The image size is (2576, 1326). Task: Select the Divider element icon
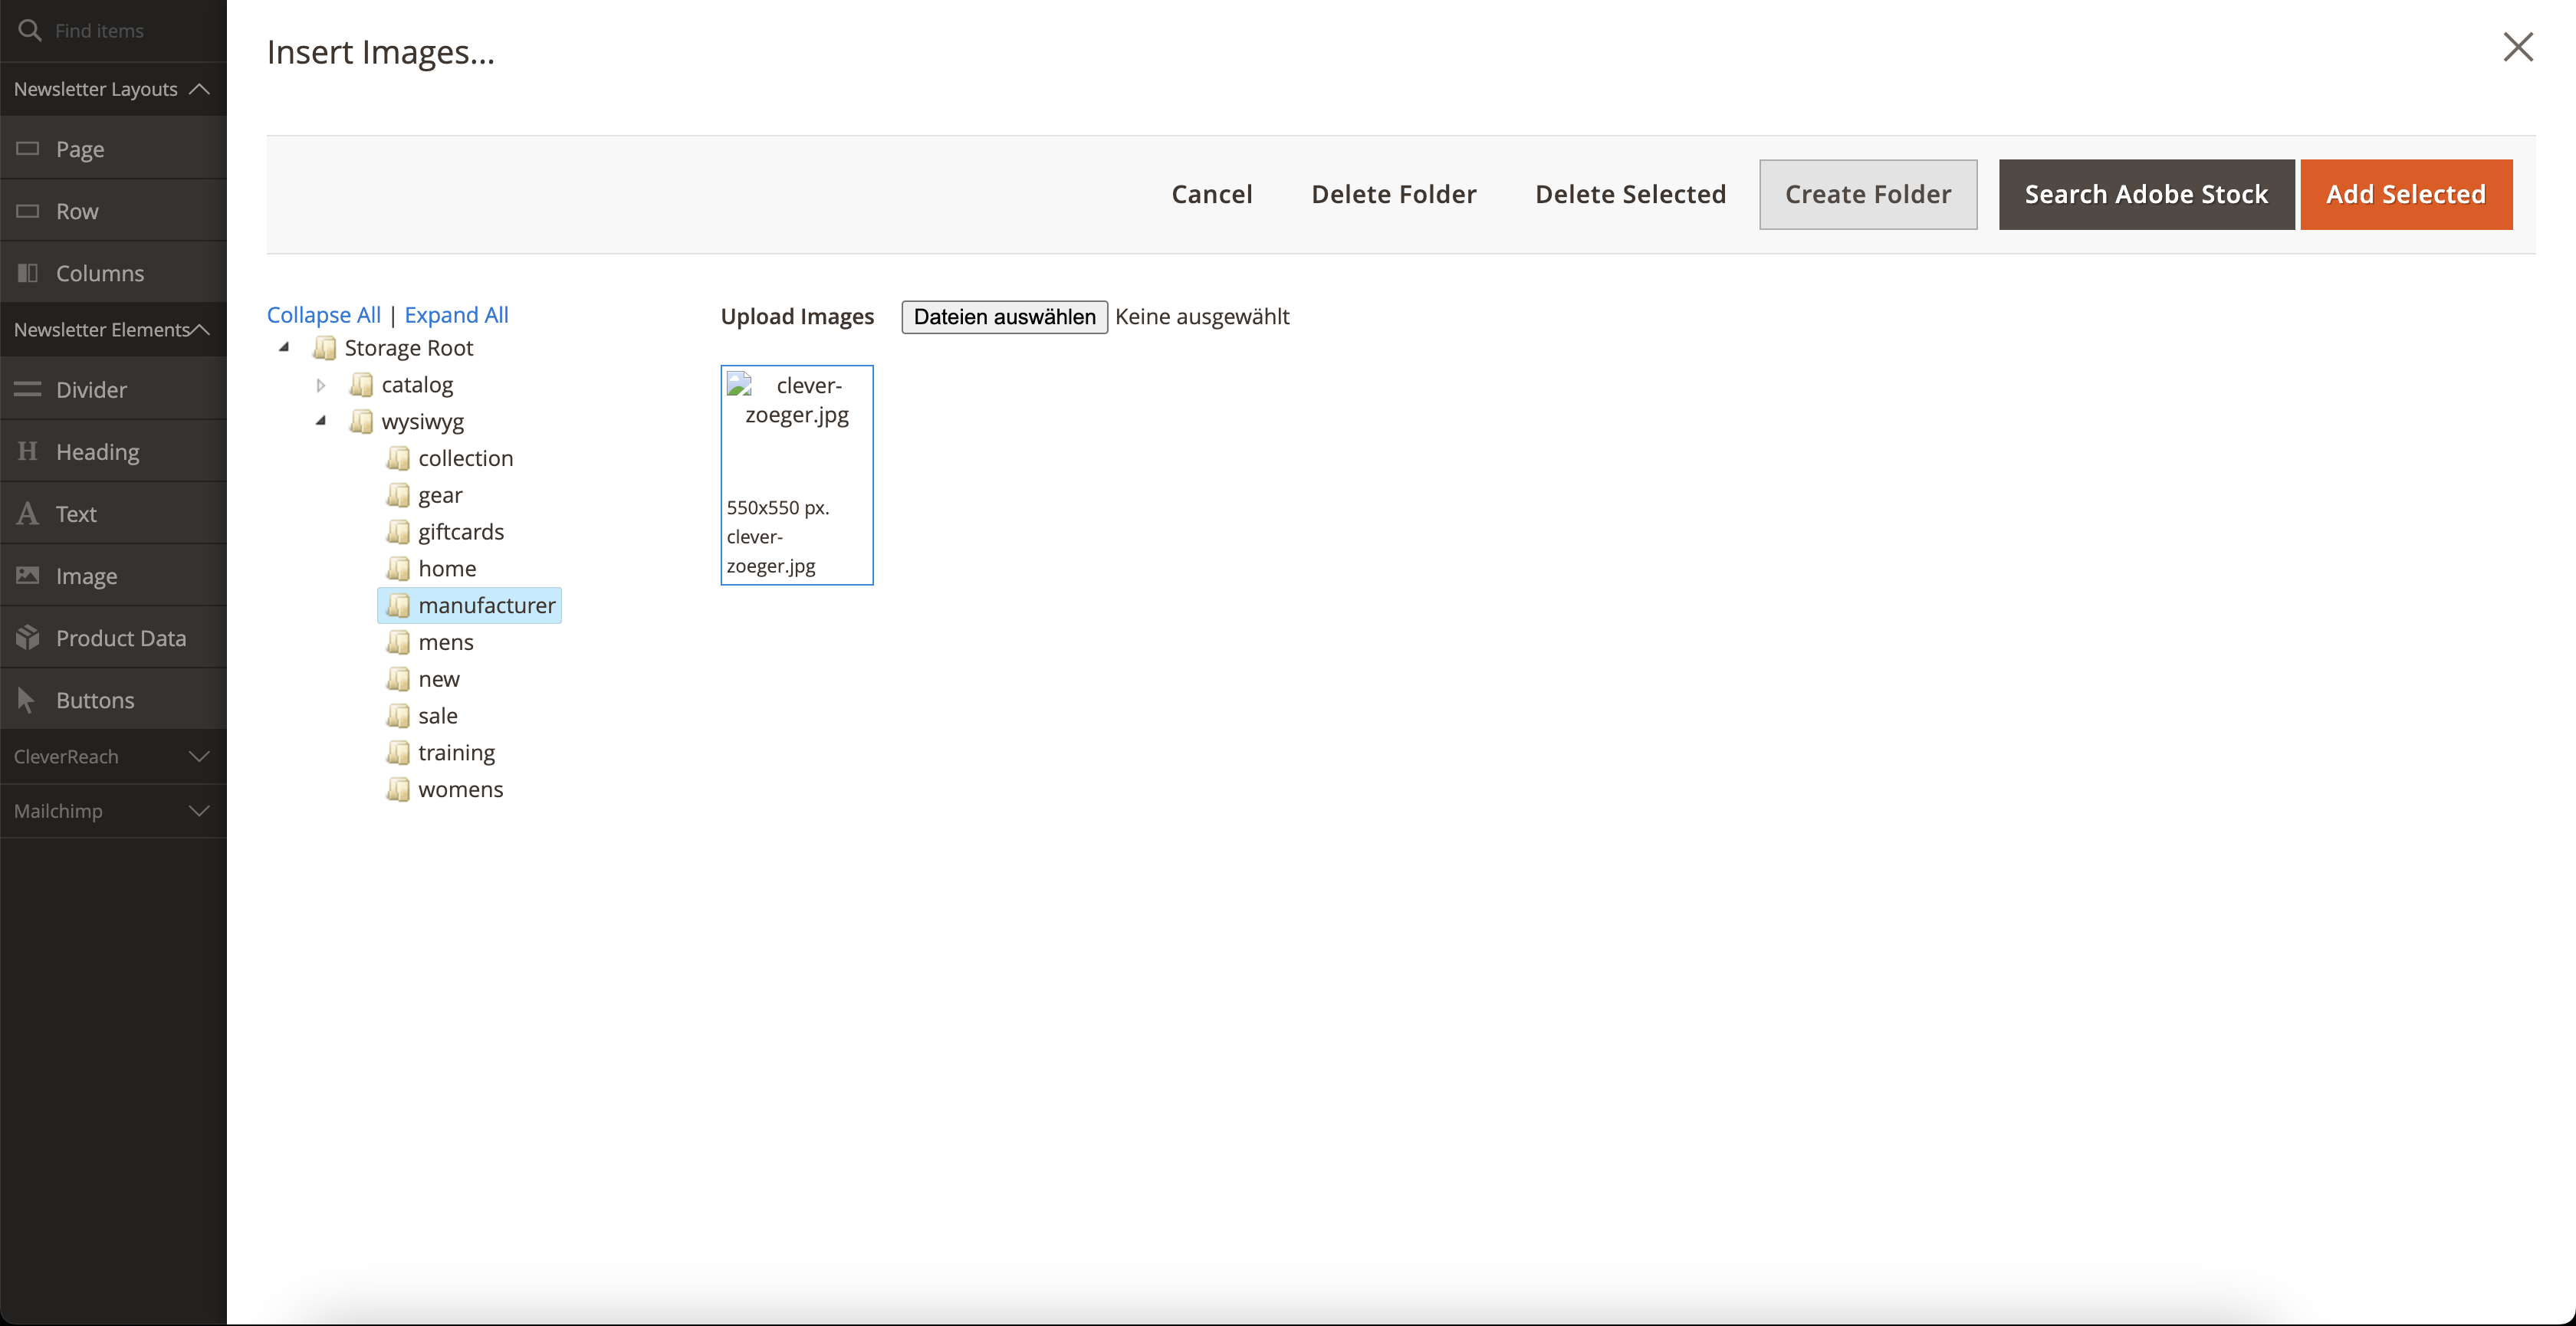(x=28, y=390)
